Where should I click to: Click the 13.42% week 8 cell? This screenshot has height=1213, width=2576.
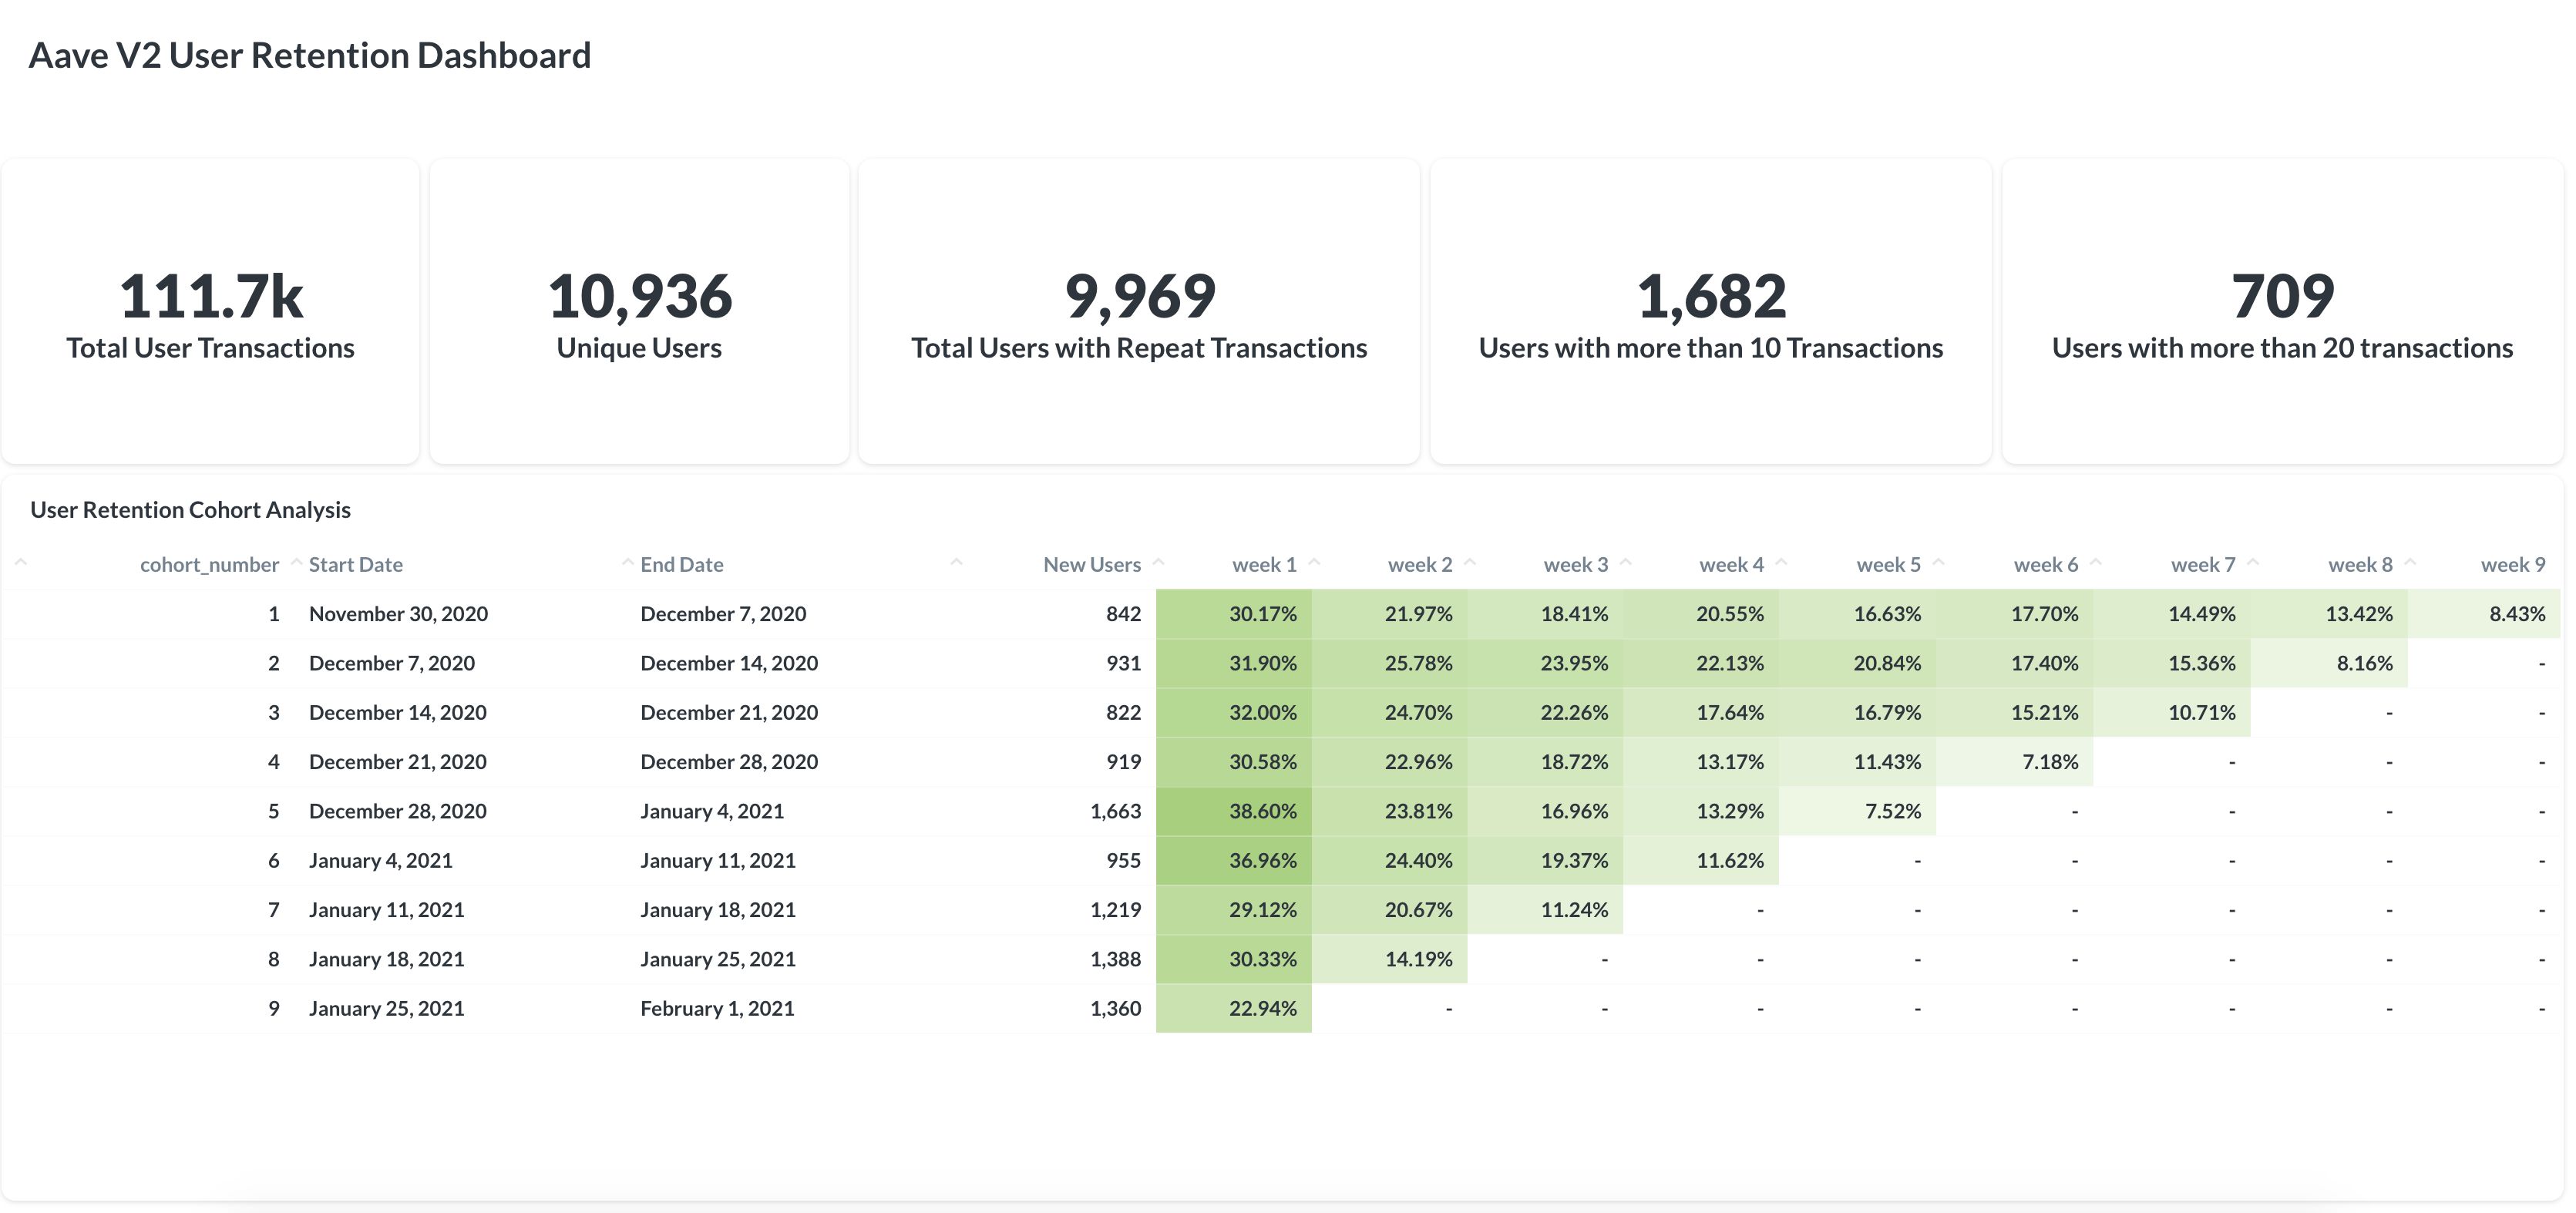tap(2330, 614)
